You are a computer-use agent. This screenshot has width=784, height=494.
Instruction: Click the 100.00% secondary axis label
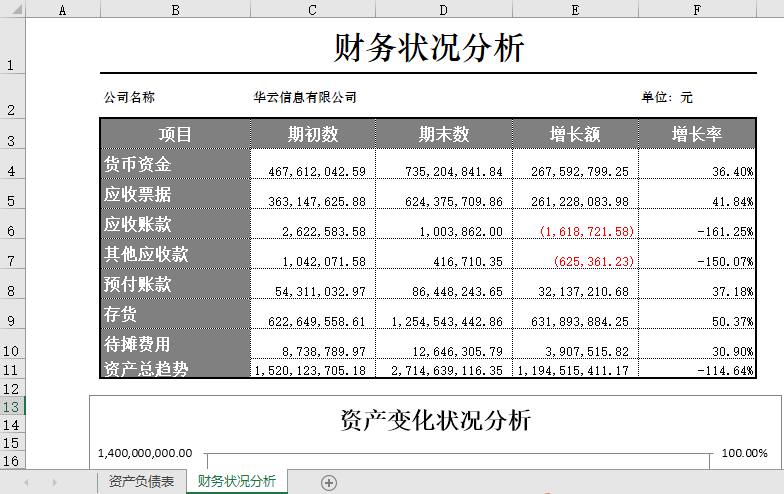744,453
